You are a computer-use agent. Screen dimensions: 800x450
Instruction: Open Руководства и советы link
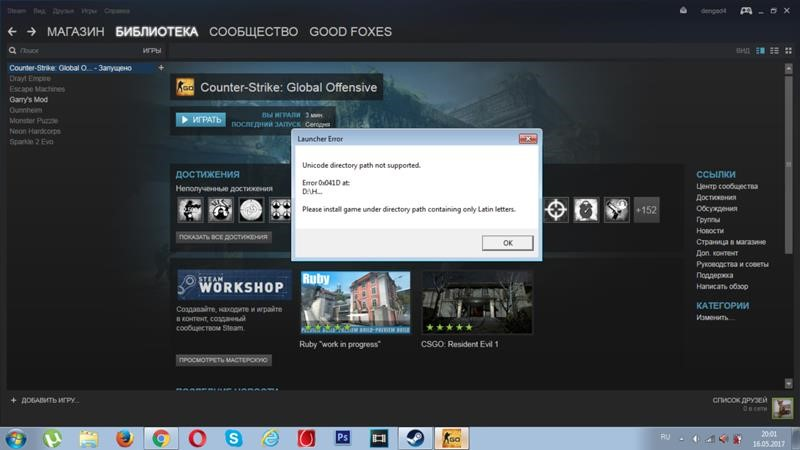(732, 264)
